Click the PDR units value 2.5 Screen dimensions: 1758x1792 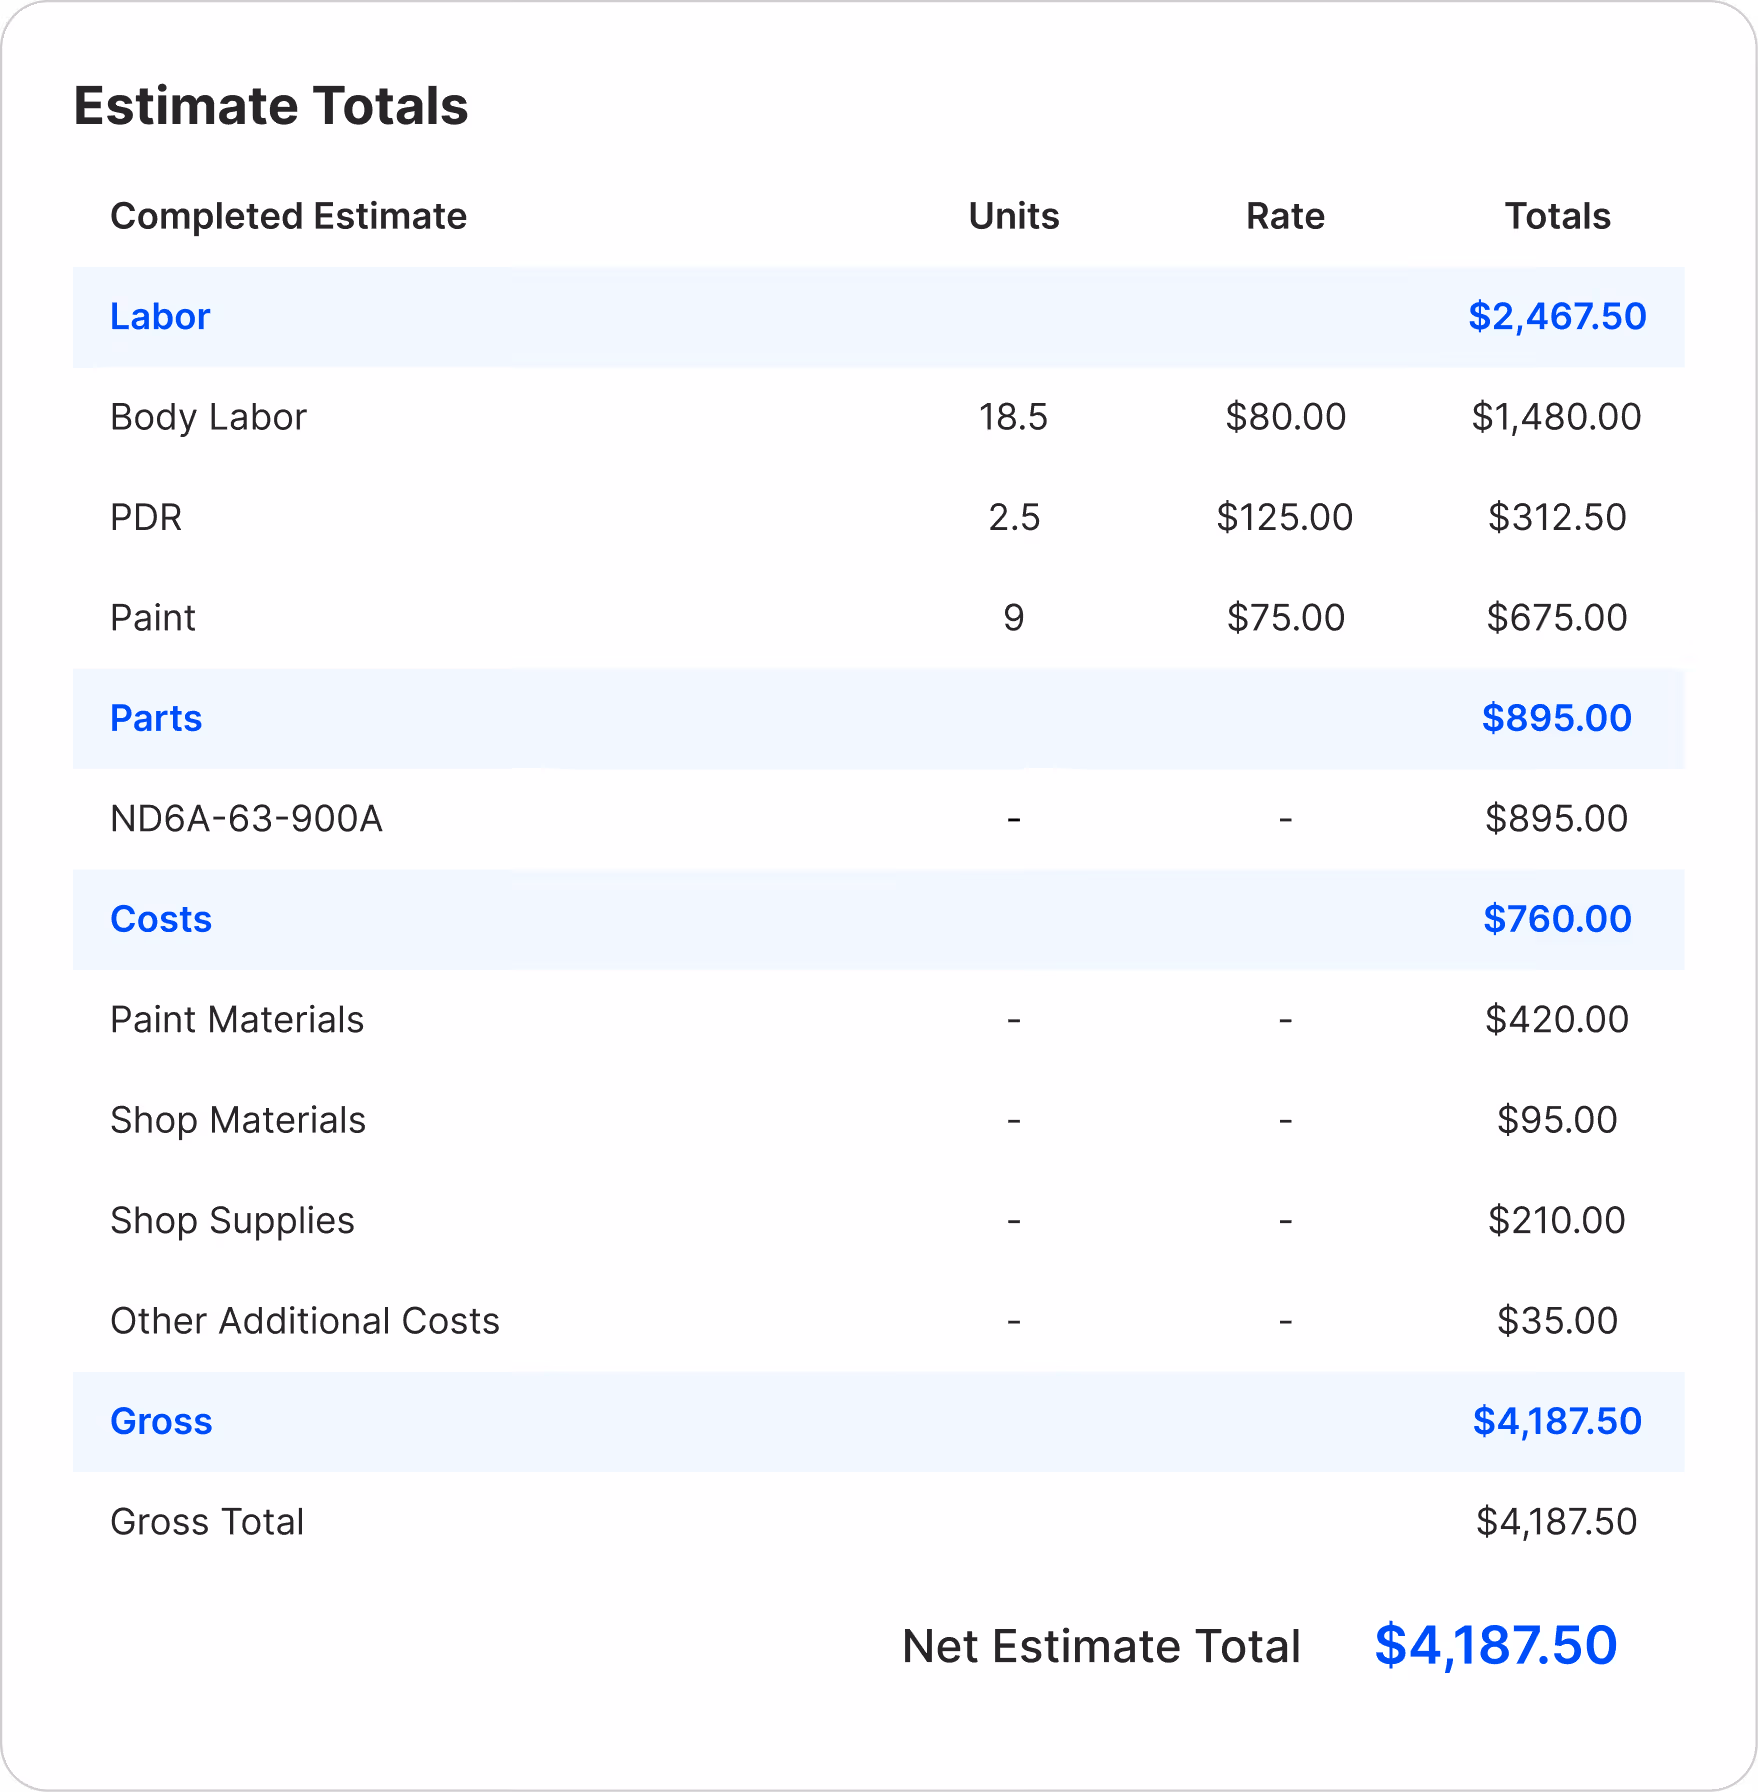coord(1014,518)
